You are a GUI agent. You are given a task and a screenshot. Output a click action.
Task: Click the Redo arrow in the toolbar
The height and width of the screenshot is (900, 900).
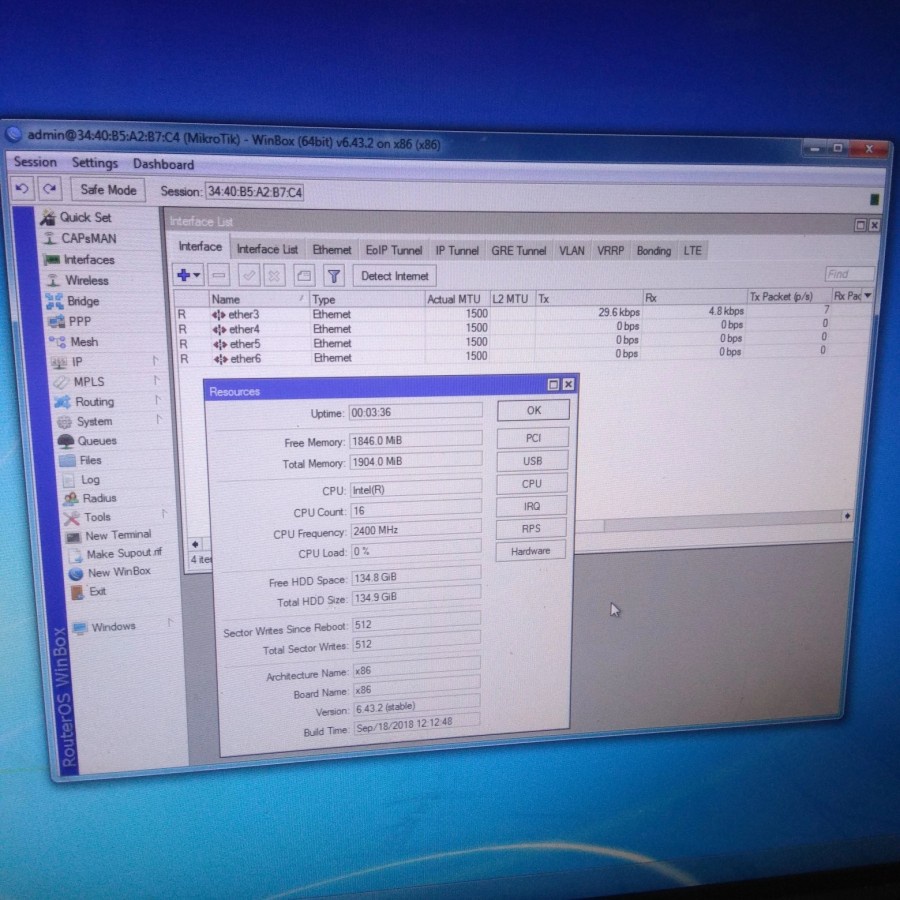click(x=50, y=189)
